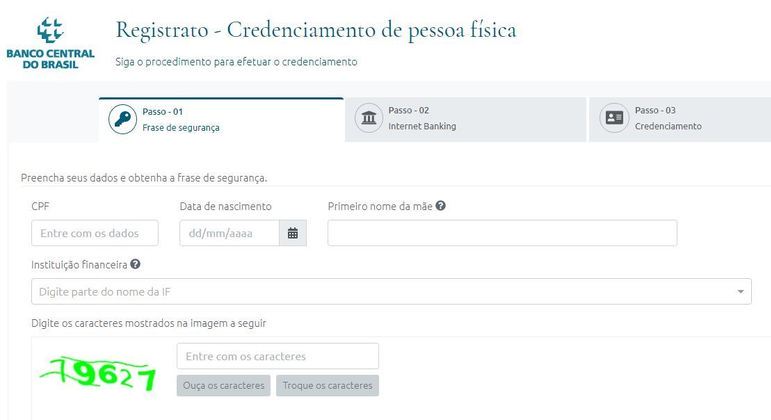The height and width of the screenshot is (420, 771).
Task: Switch to Passo 01 Frase de segurança tab
Action: click(x=220, y=120)
